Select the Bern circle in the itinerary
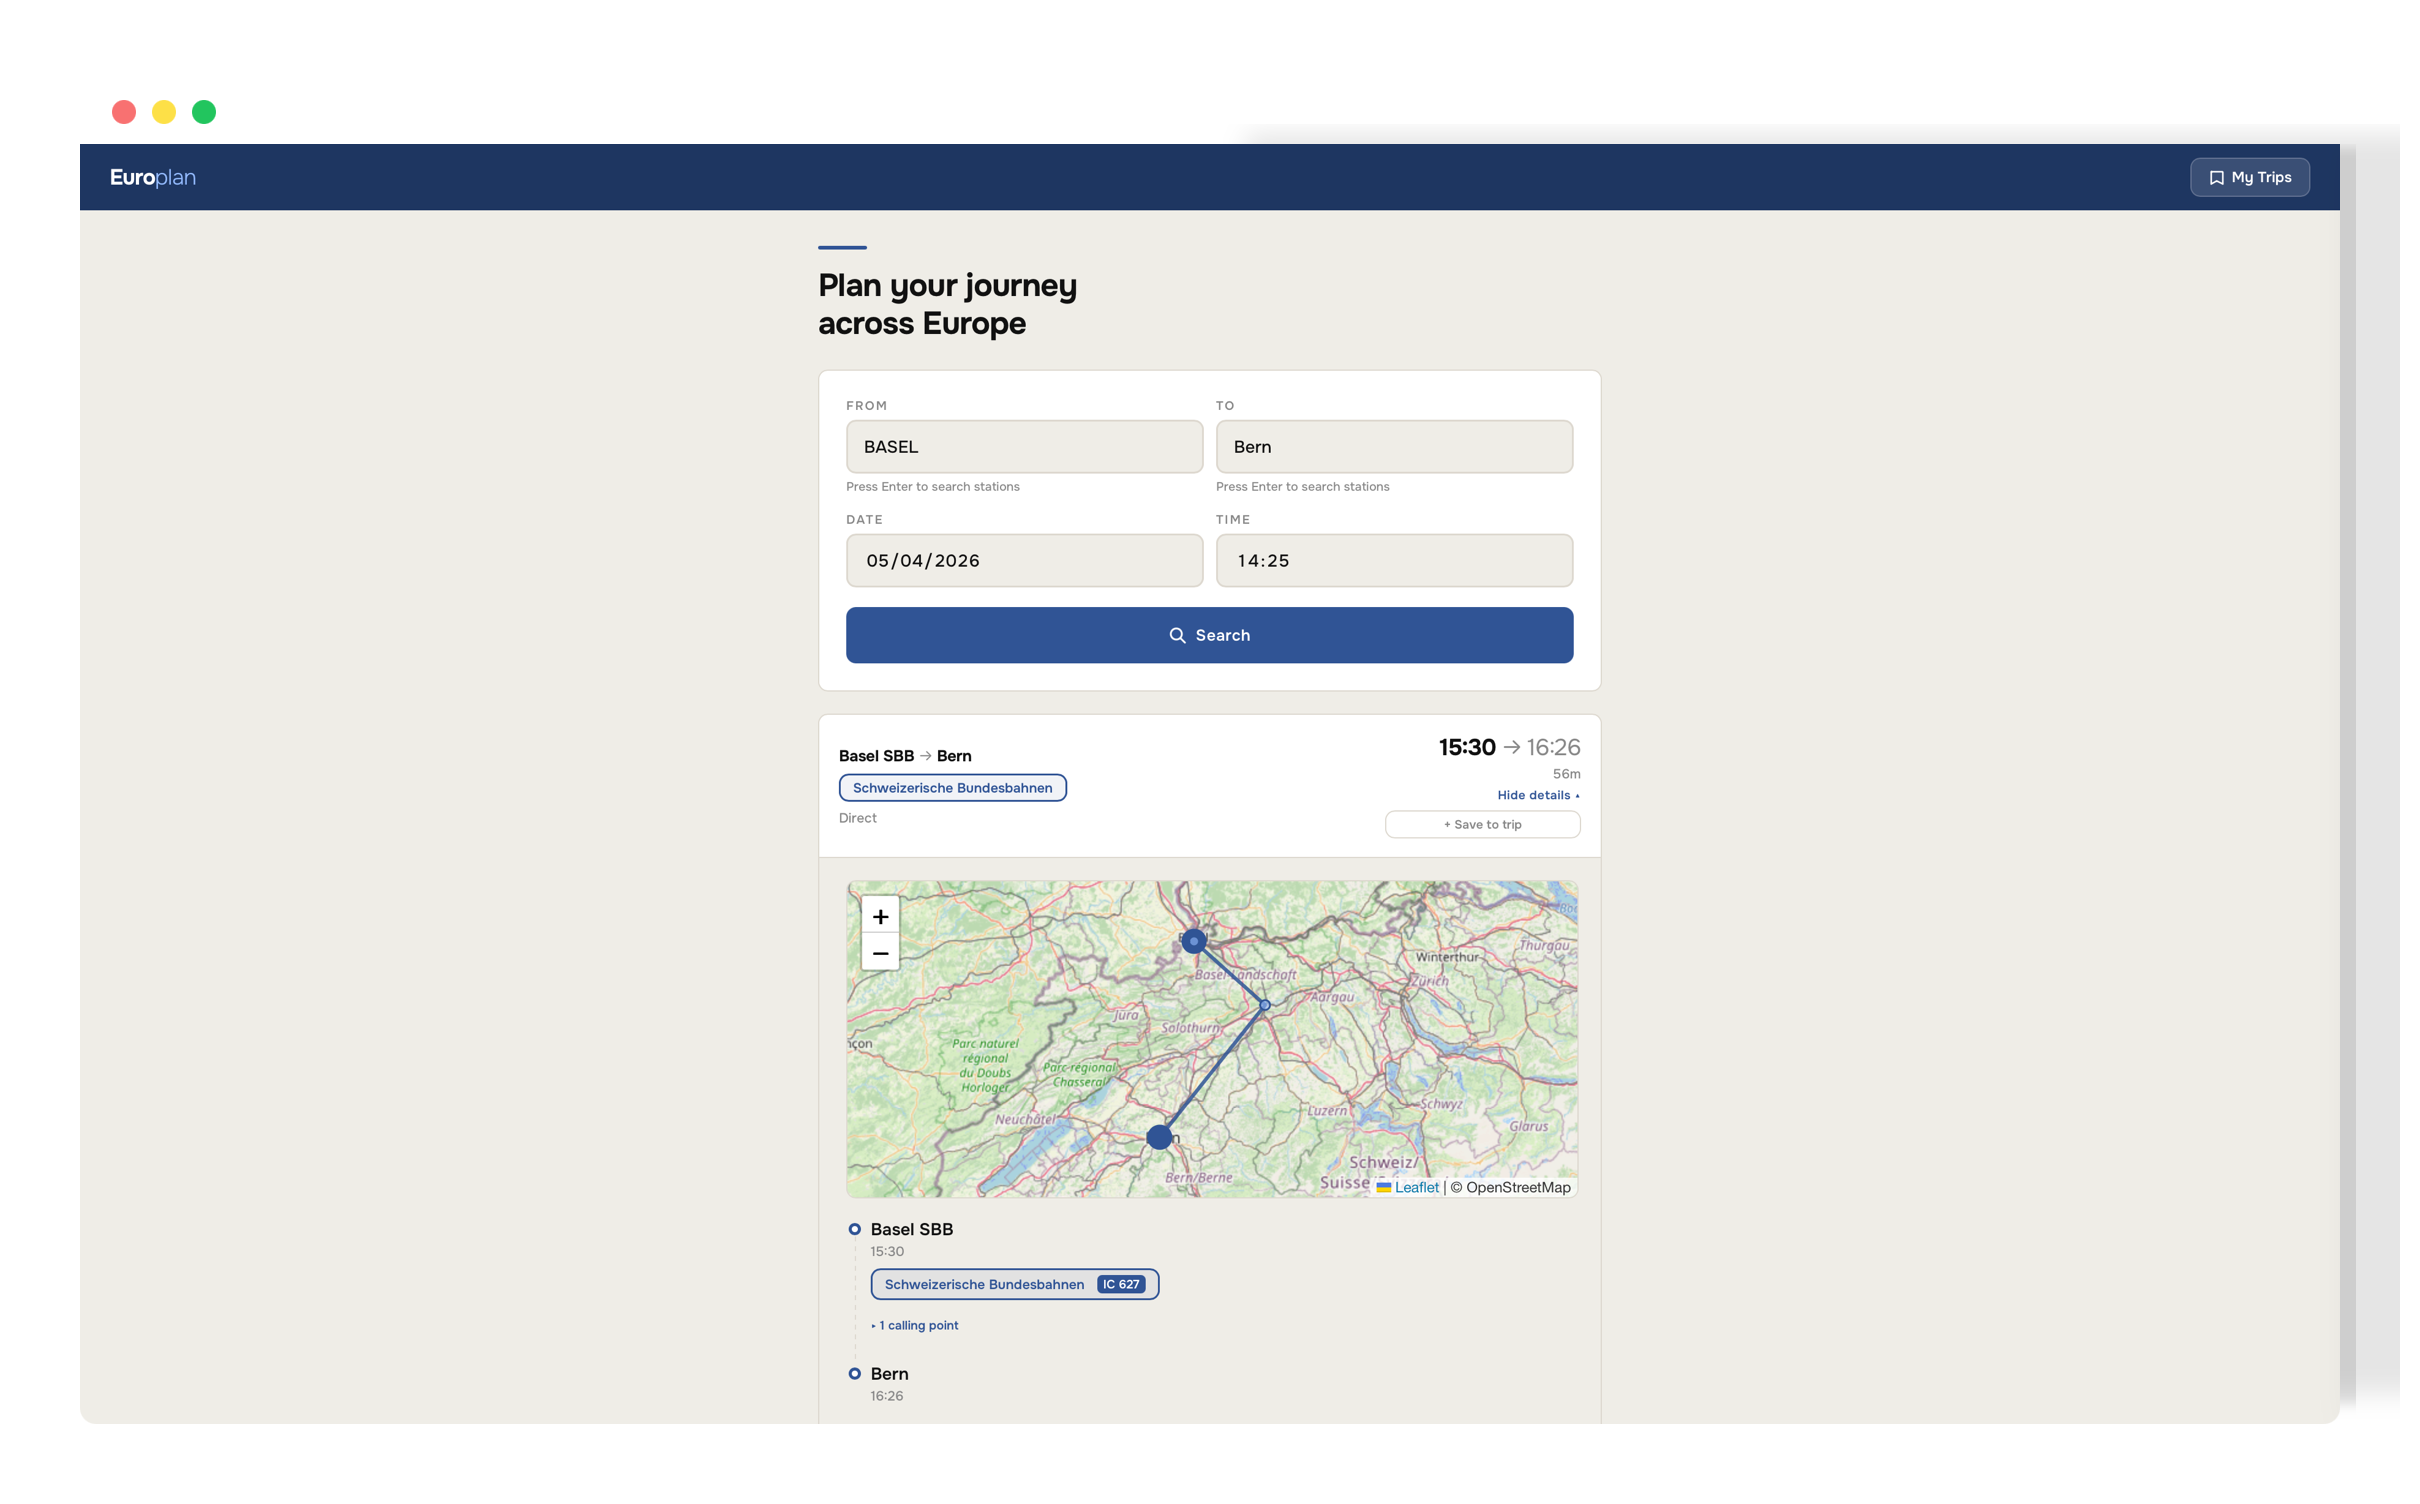Image resolution: width=2420 pixels, height=1504 pixels. (855, 1373)
